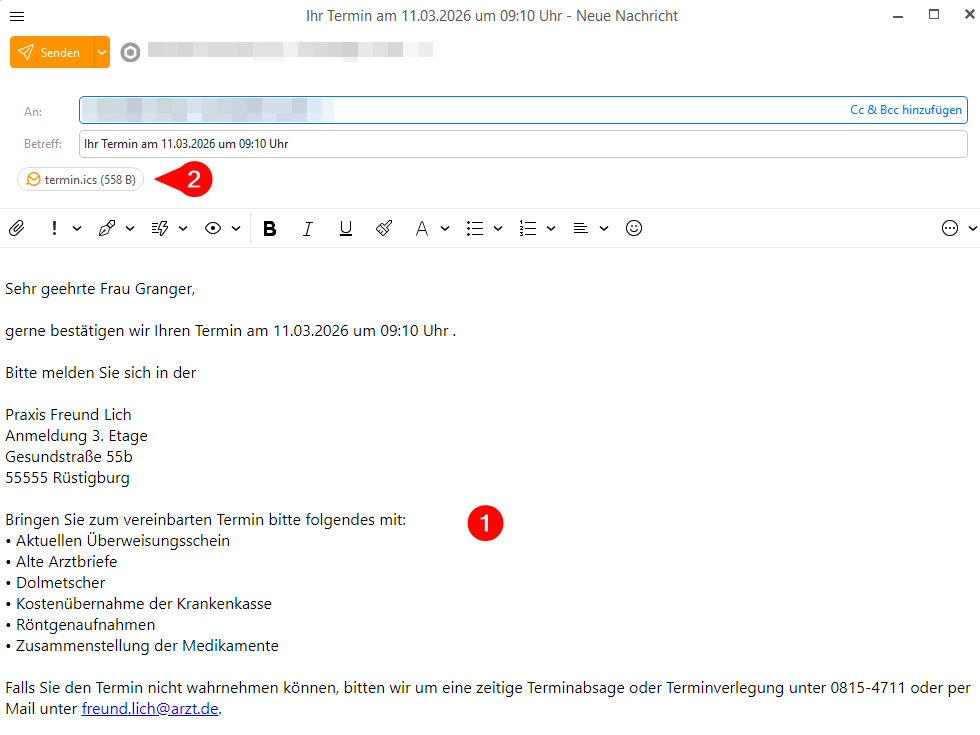Toggle italic formatting
This screenshot has width=980, height=735.
[308, 228]
